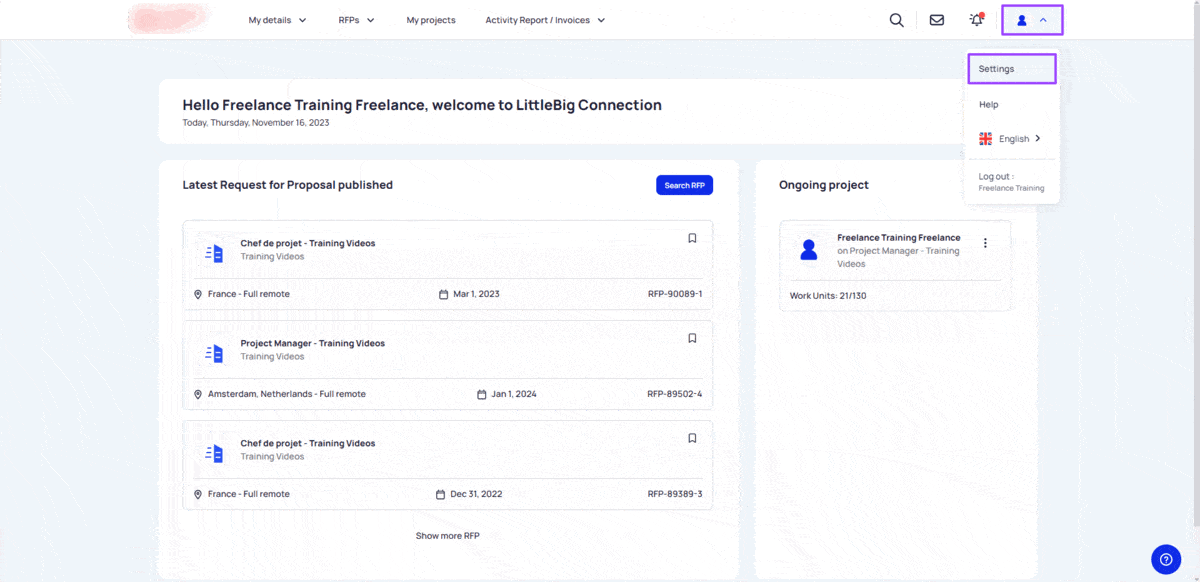Click calendar icon next to Mar 1, 2023
The image size is (1200, 582).
(444, 294)
